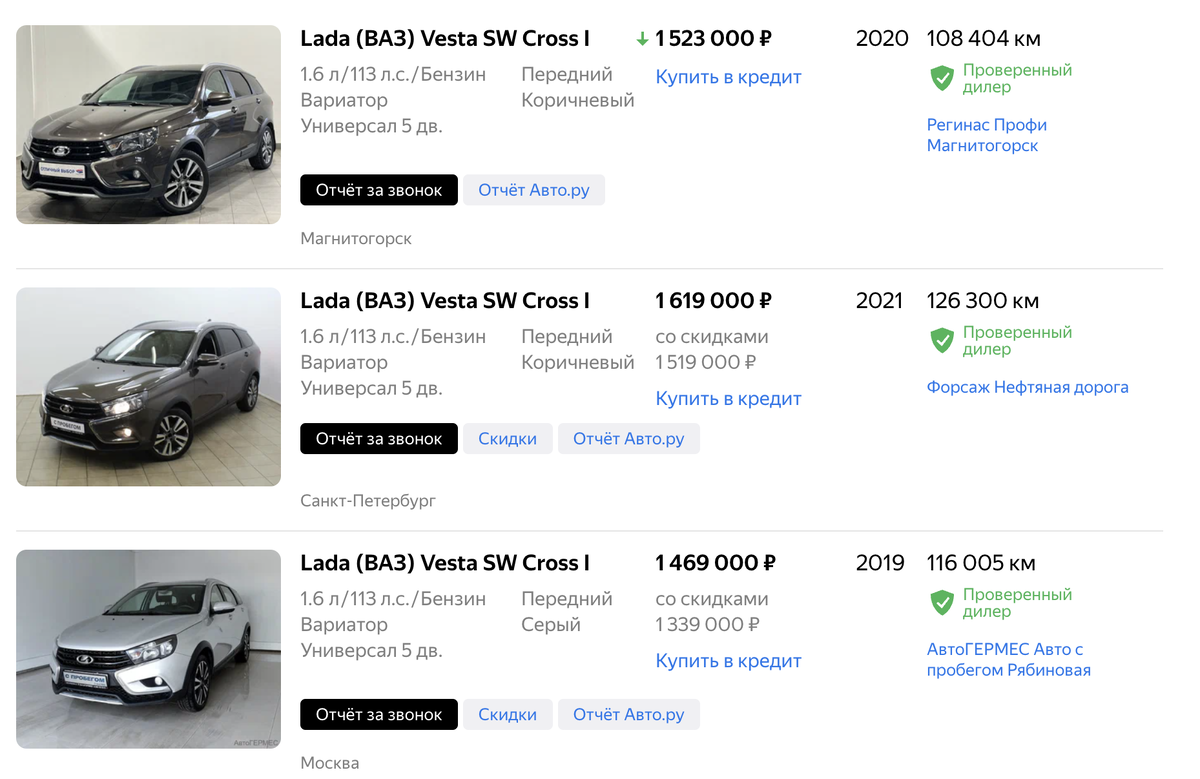Open Отчёт Авто.ру on the Москва listing
This screenshot has width=1200, height=779.
(x=628, y=714)
